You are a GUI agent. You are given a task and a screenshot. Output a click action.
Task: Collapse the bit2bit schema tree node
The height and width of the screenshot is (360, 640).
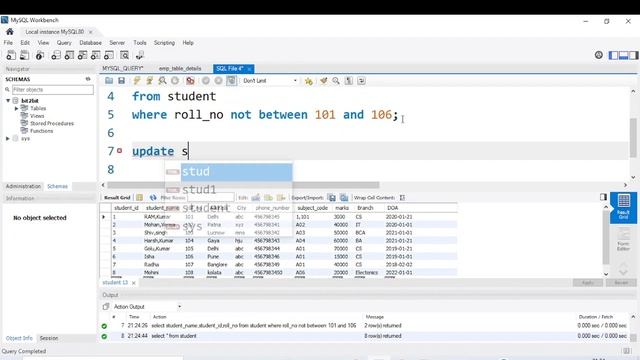8,100
